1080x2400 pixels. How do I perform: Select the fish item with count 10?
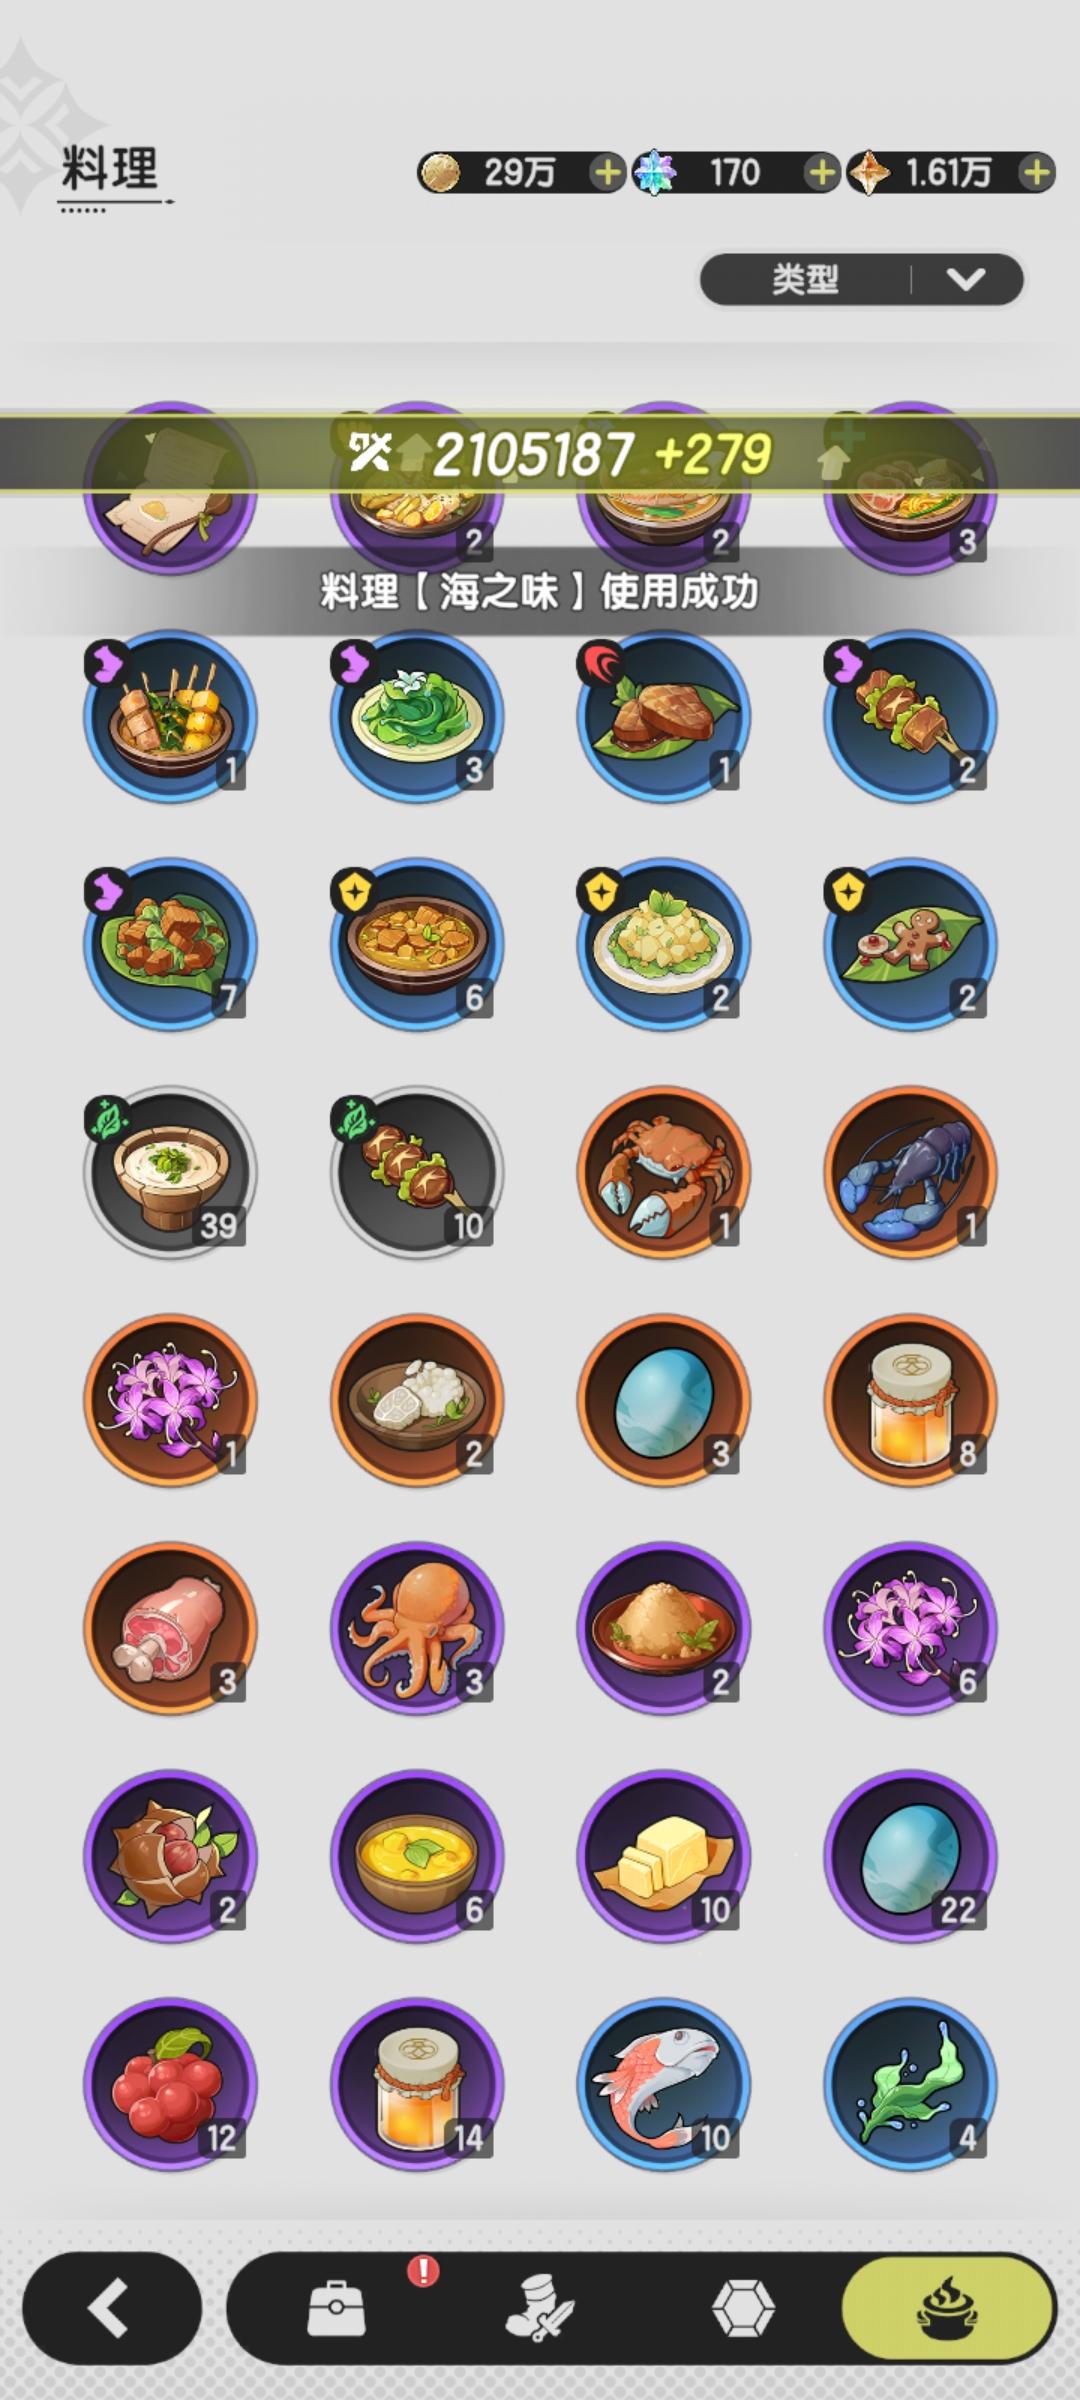tap(663, 2084)
